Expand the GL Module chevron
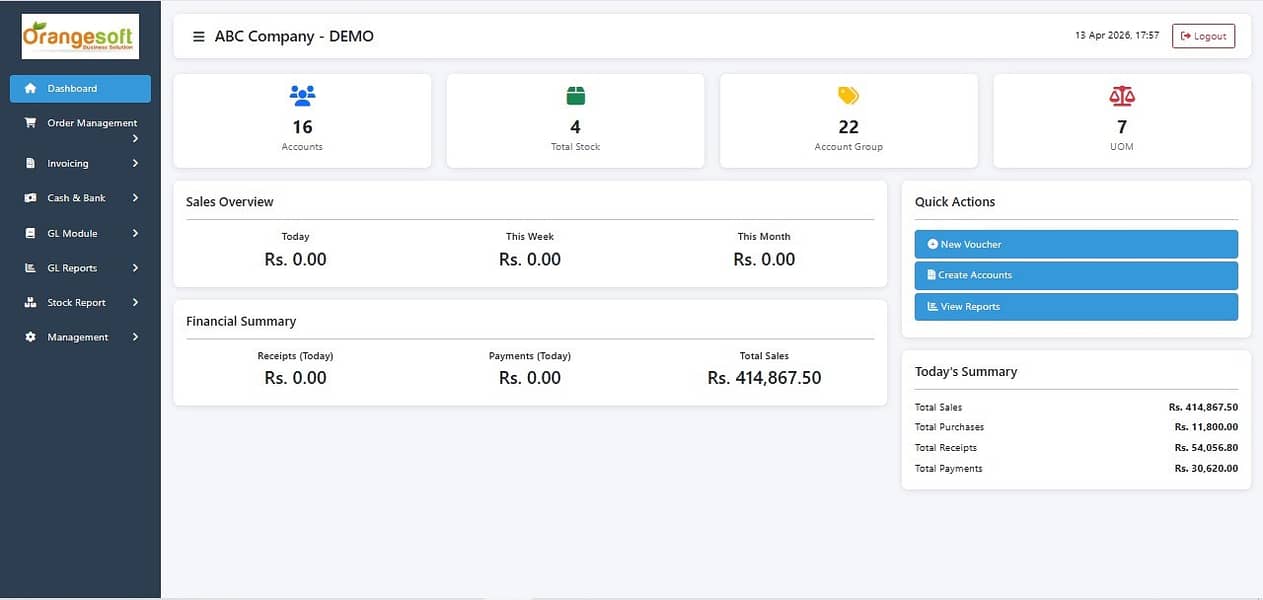Viewport: 1263px width, 600px height. 135,233
